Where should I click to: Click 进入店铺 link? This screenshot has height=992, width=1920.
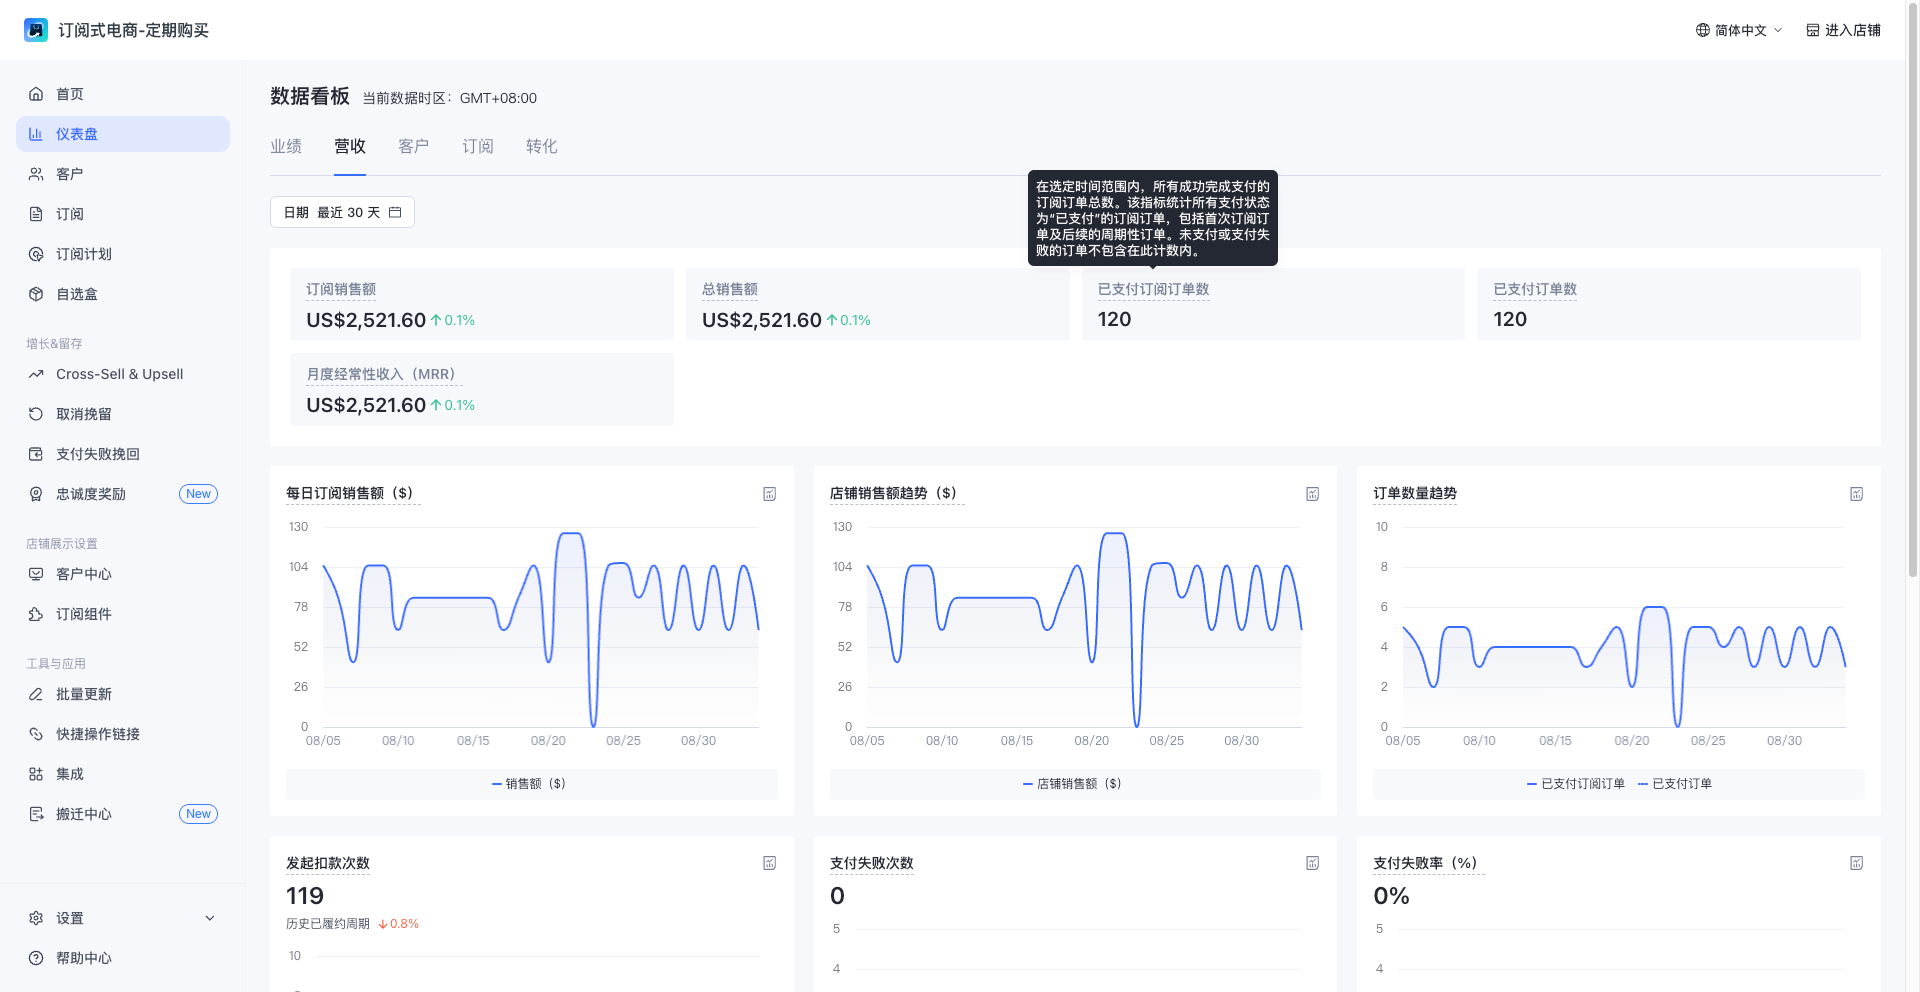1844,30
